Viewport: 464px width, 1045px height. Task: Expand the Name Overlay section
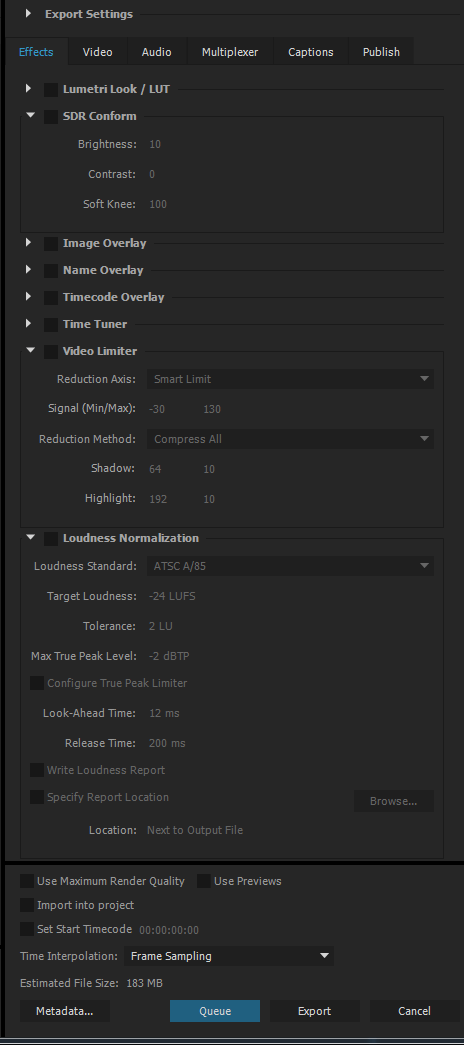pos(29,269)
